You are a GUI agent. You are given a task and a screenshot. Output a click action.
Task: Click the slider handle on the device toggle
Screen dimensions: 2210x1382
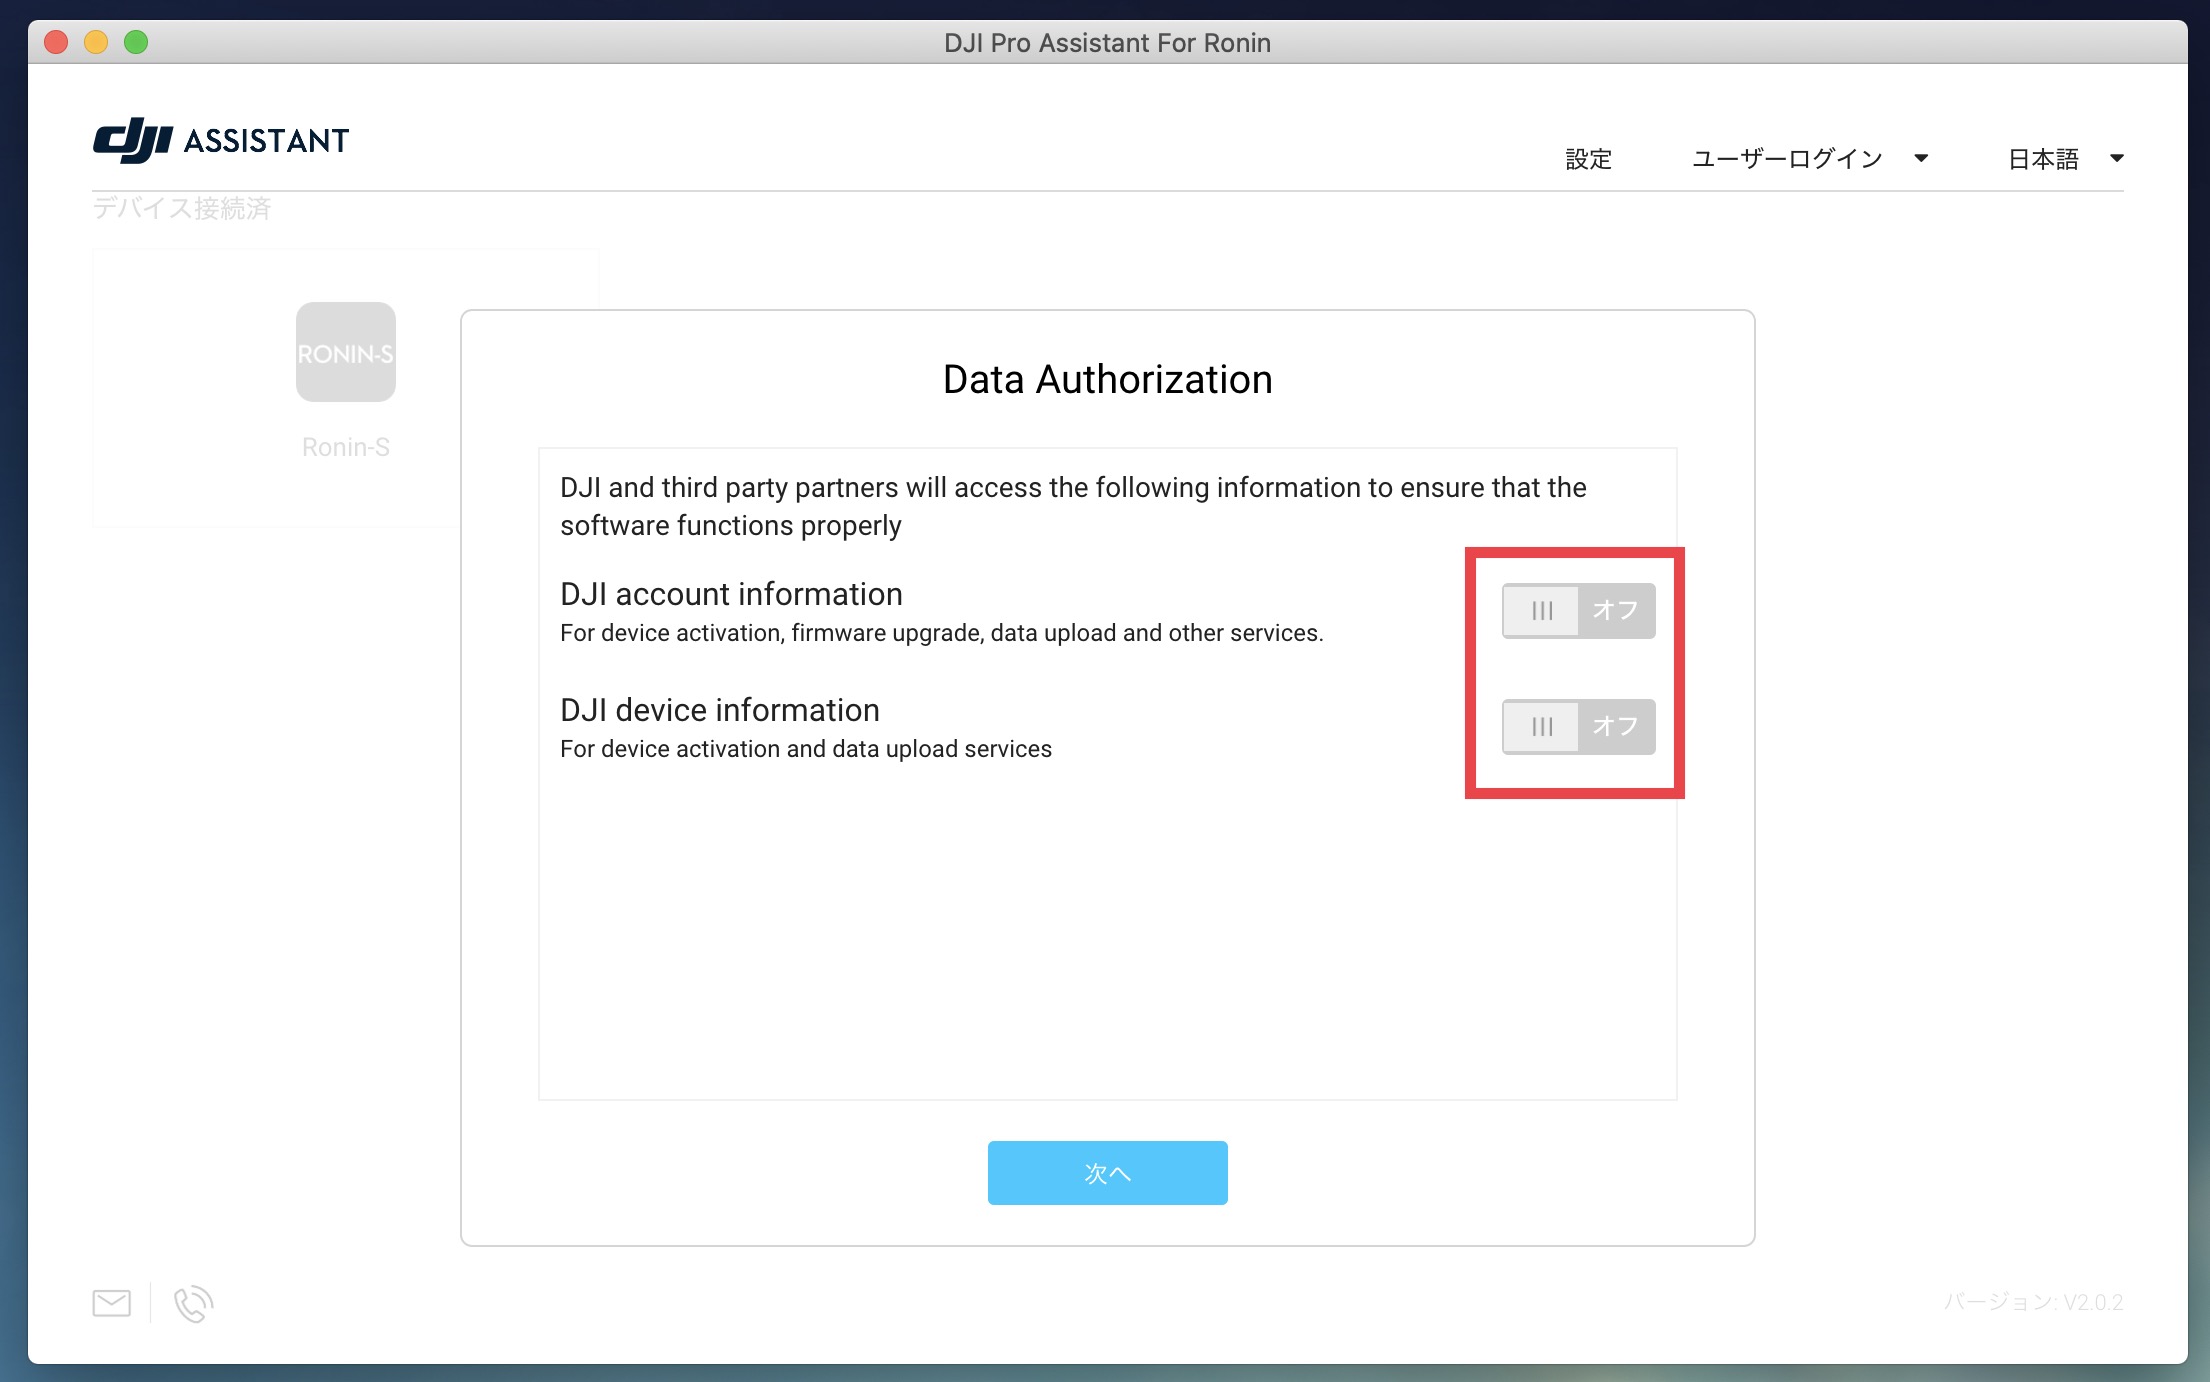tap(1542, 726)
